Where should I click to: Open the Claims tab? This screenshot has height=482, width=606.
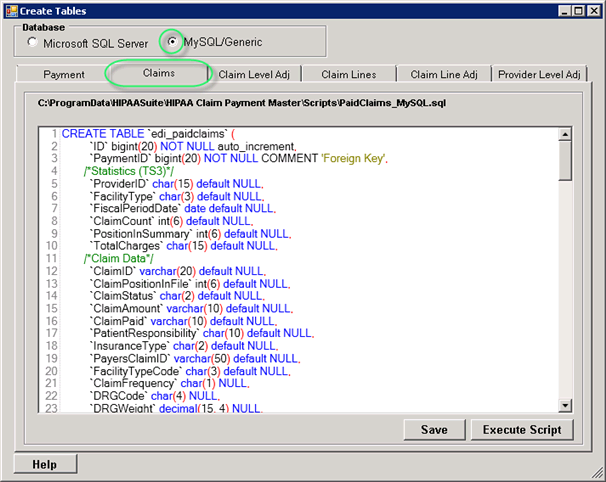(x=159, y=73)
